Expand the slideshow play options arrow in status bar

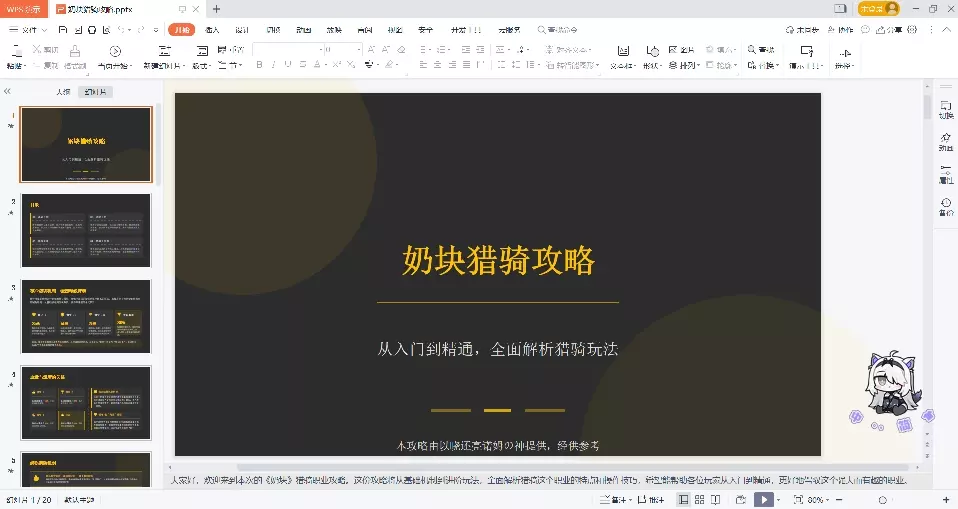click(778, 500)
